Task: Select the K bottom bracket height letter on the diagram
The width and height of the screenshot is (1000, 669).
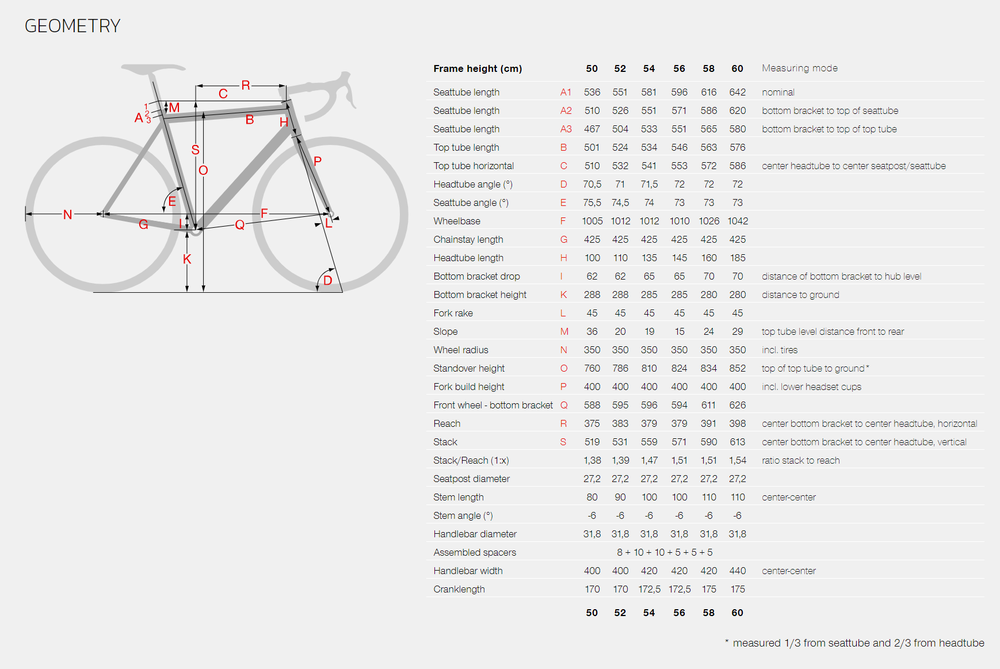Action: (187, 259)
